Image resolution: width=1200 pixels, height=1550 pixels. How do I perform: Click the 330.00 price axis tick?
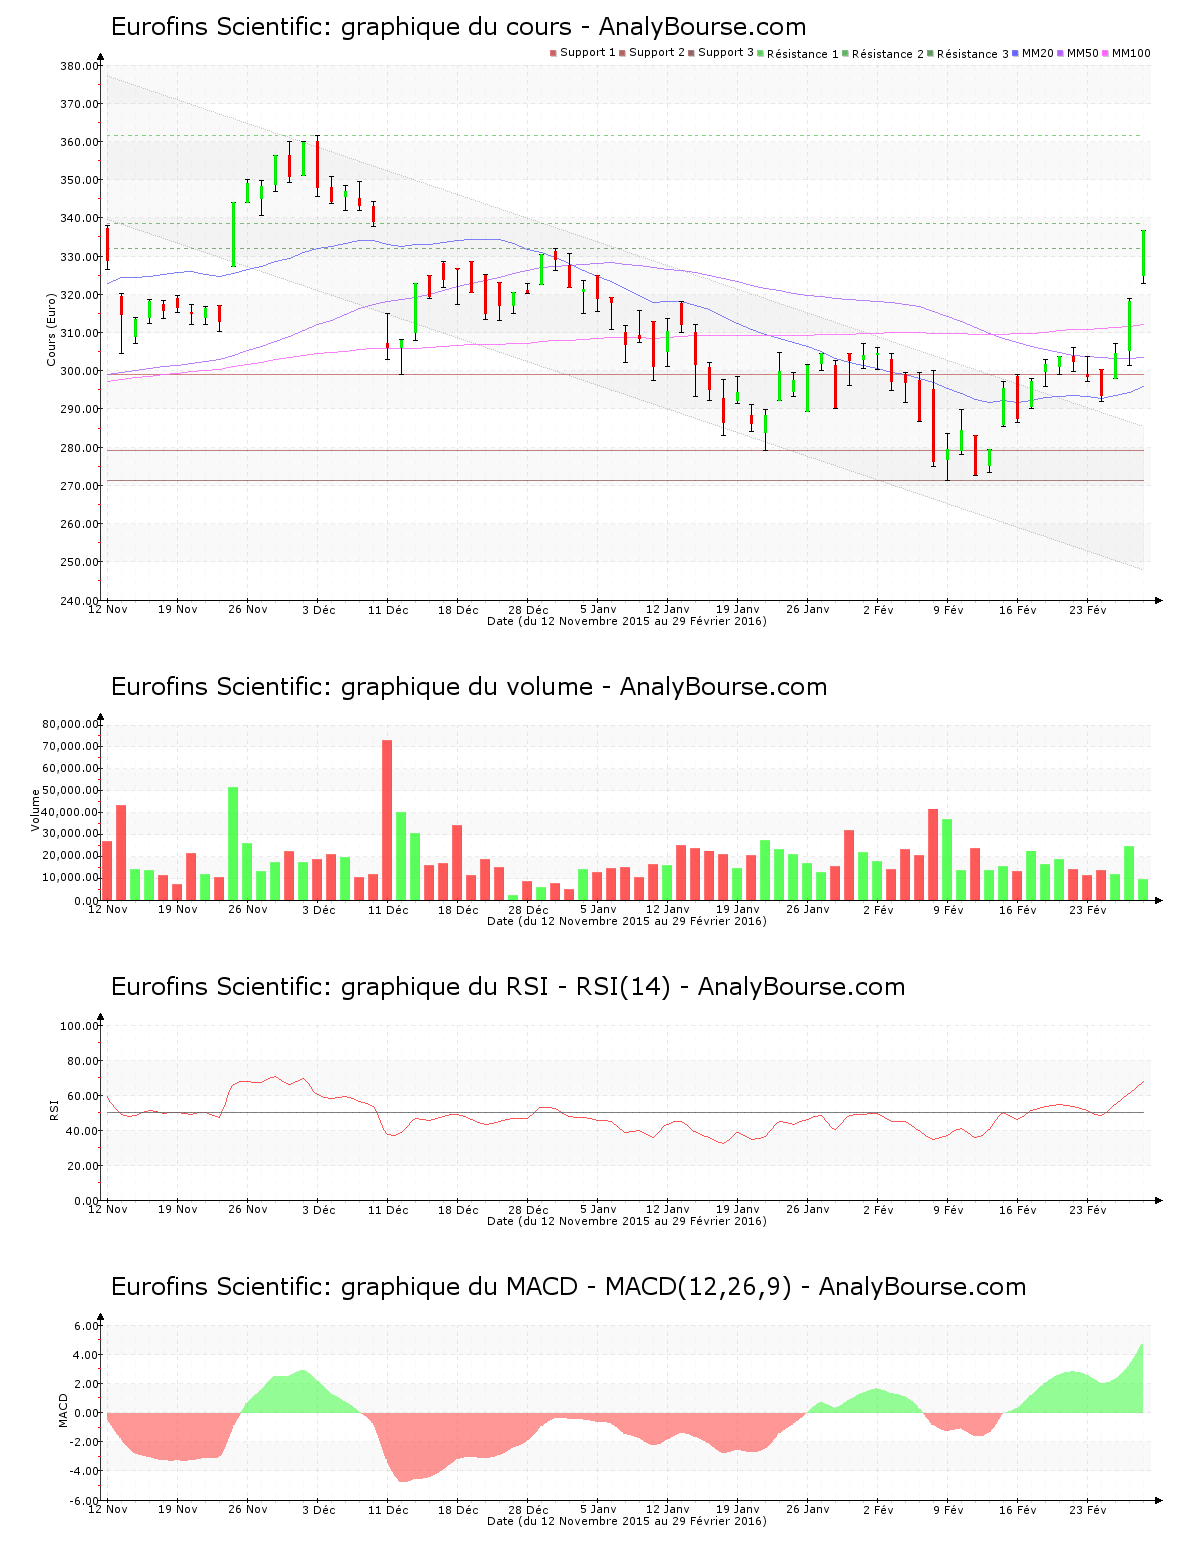(x=80, y=257)
